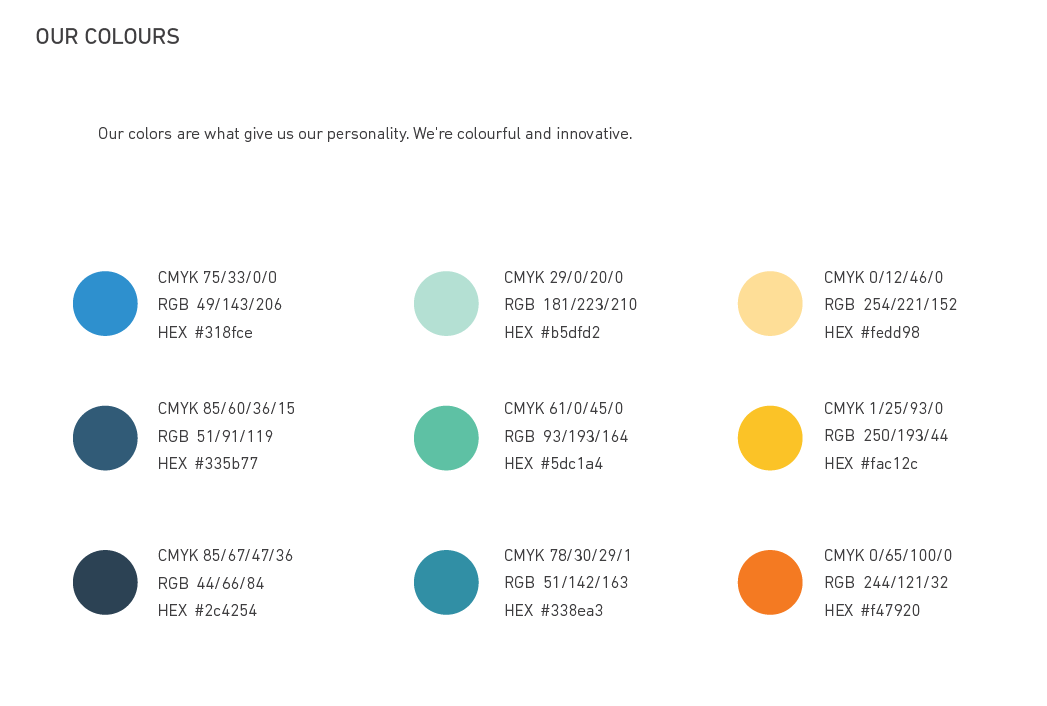Click the RGB 250/193/44 value
The width and height of the screenshot is (1047, 706).
(x=886, y=436)
